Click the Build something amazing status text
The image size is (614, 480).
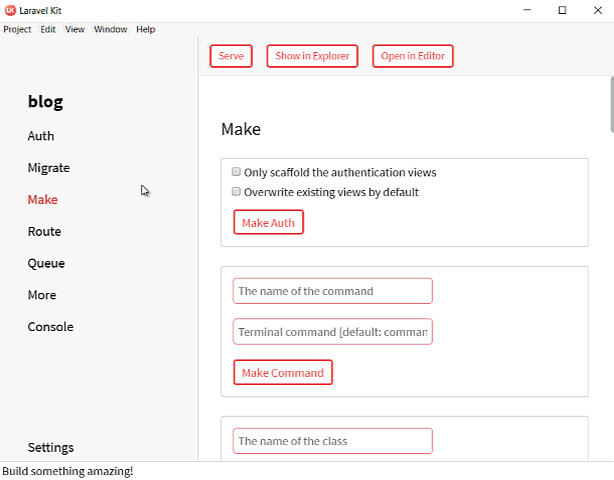pyautogui.click(x=68, y=471)
